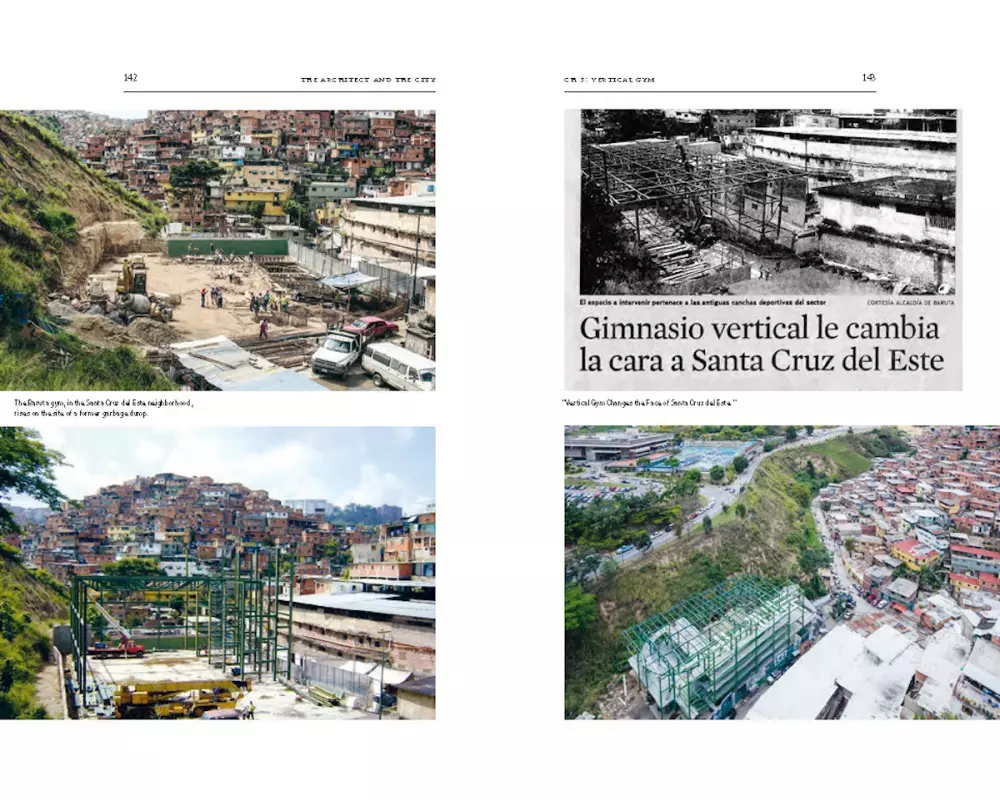Select the 'Vertical Gym' chapter header
Viewport: 1000px width, 800px height.
pyautogui.click(x=609, y=79)
